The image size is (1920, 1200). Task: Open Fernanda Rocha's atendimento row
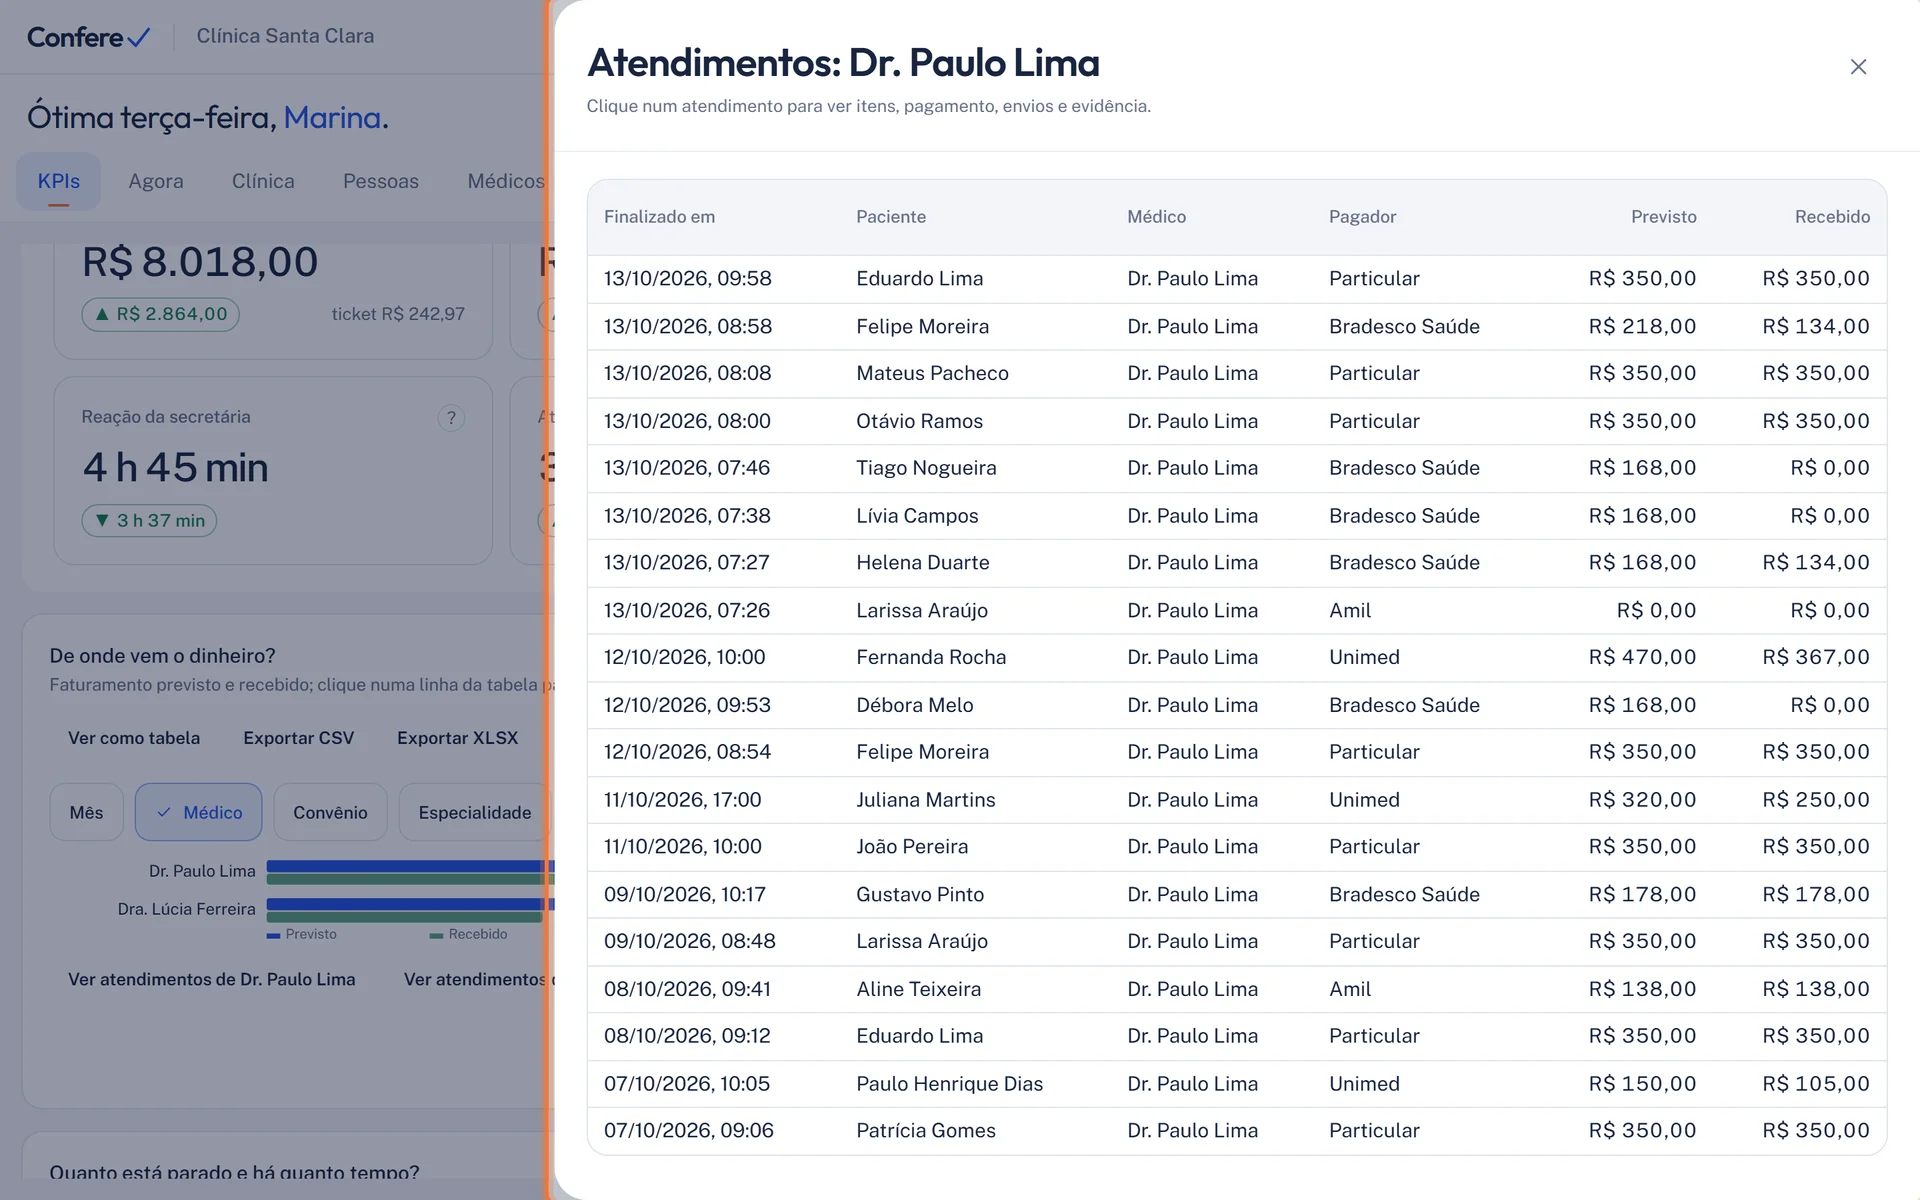click(x=1237, y=658)
